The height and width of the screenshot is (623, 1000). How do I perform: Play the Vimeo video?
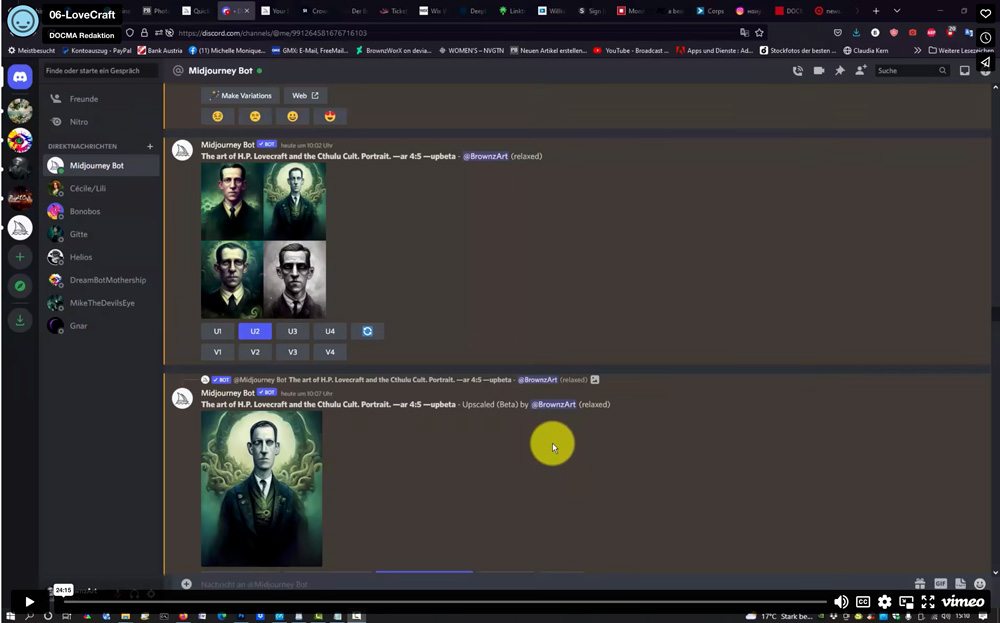coord(29,601)
